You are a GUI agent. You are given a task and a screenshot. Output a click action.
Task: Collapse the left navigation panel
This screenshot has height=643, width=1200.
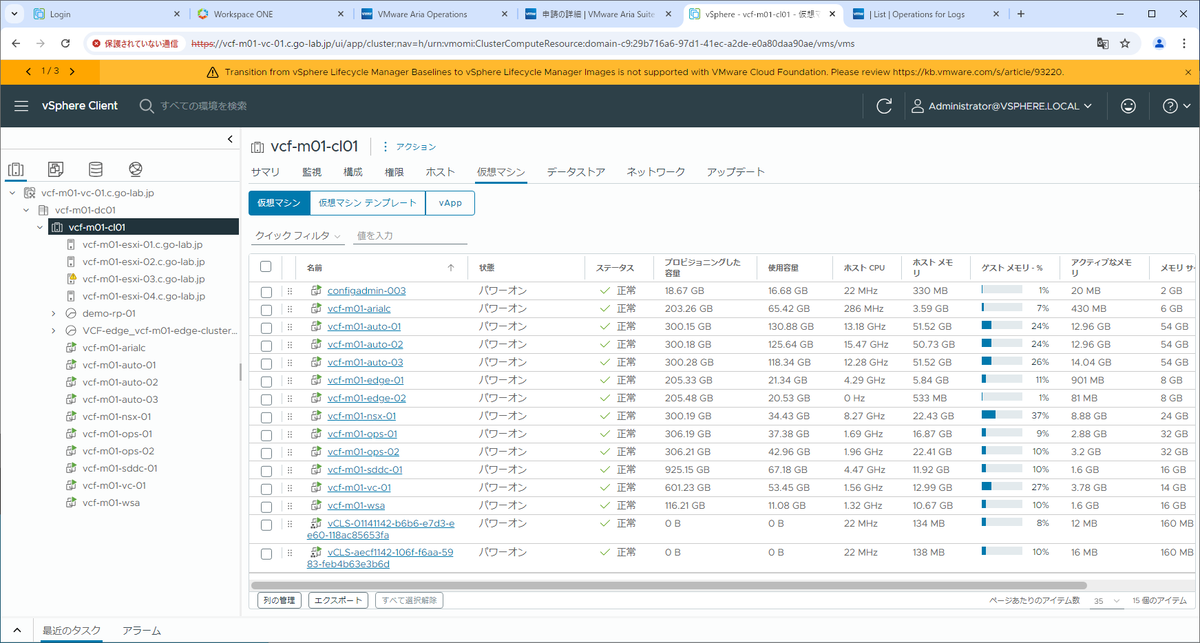(230, 139)
